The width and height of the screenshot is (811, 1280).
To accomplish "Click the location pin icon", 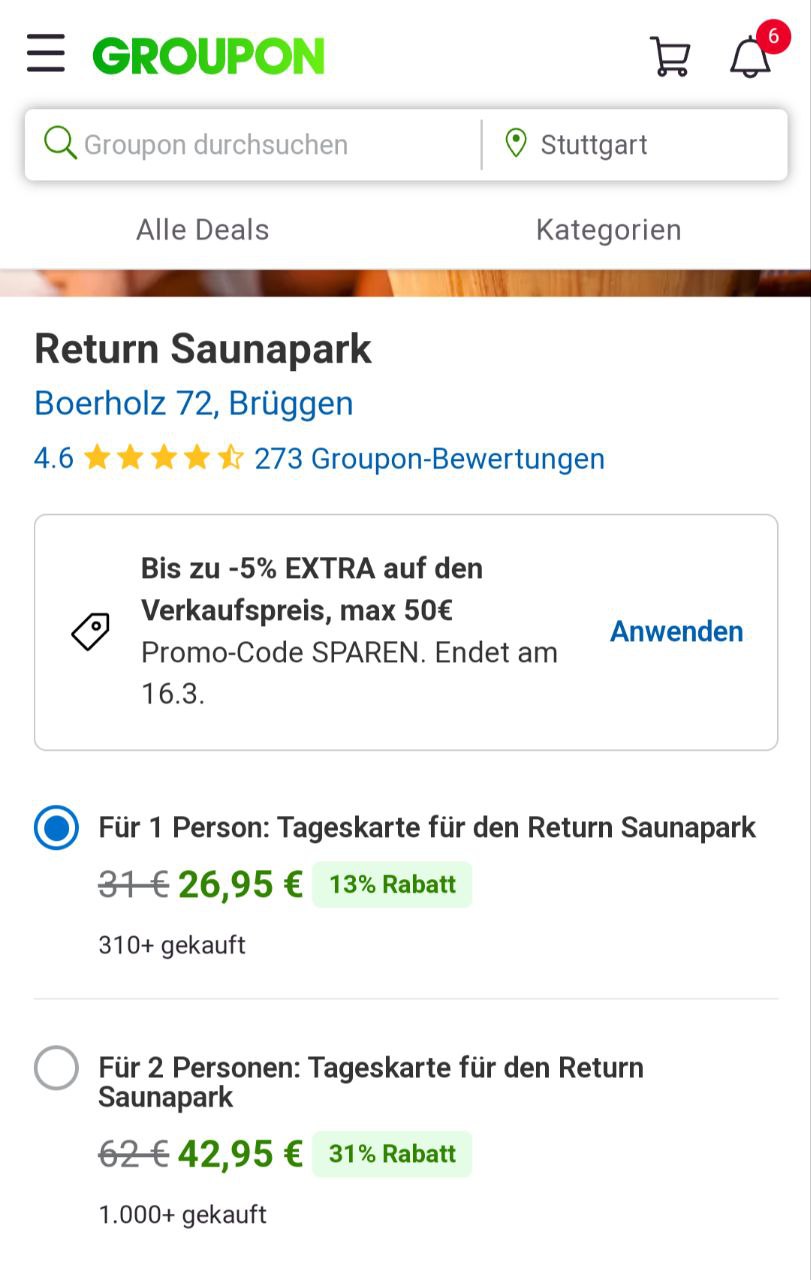I will coord(516,144).
